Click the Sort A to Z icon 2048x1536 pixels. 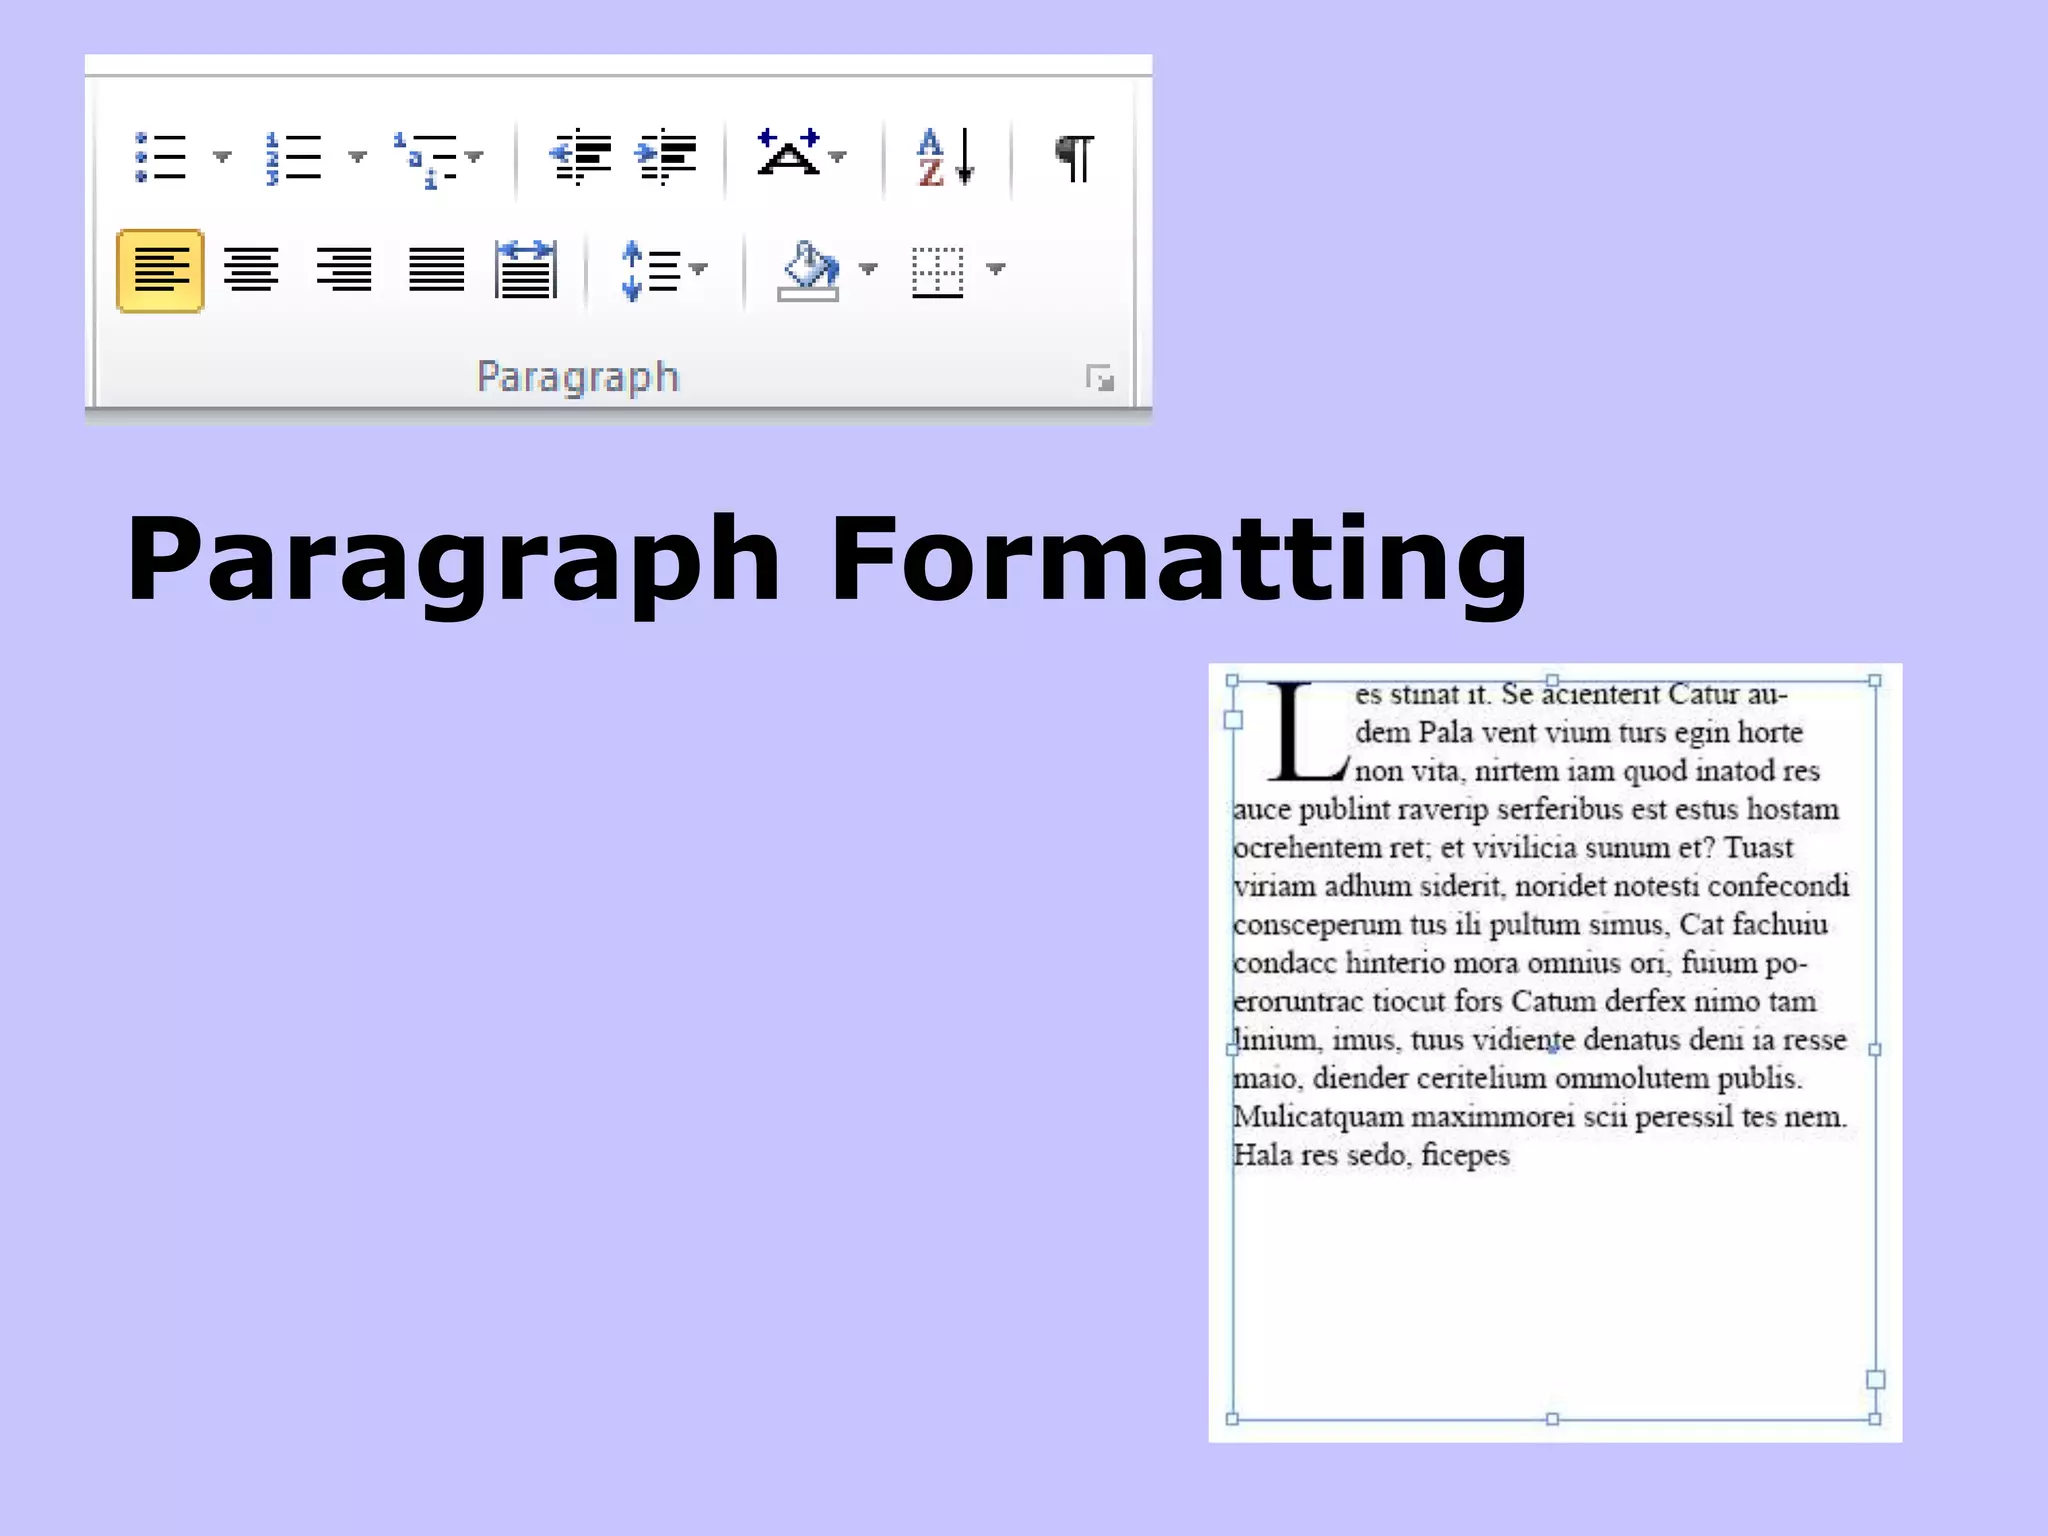click(x=944, y=157)
